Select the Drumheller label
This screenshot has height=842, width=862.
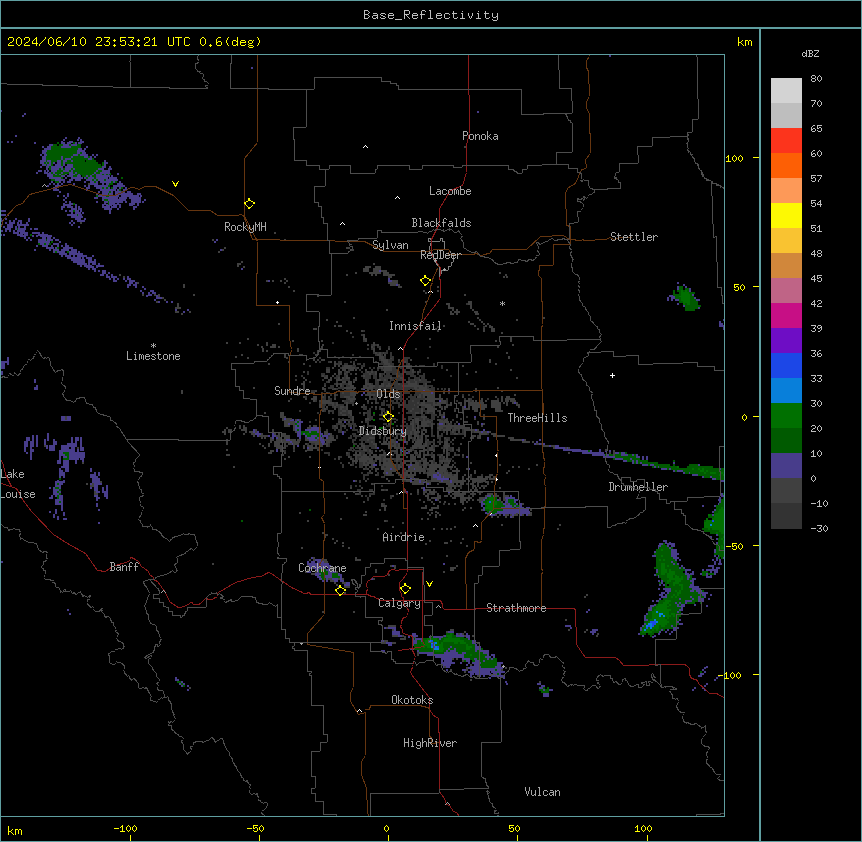coord(638,487)
